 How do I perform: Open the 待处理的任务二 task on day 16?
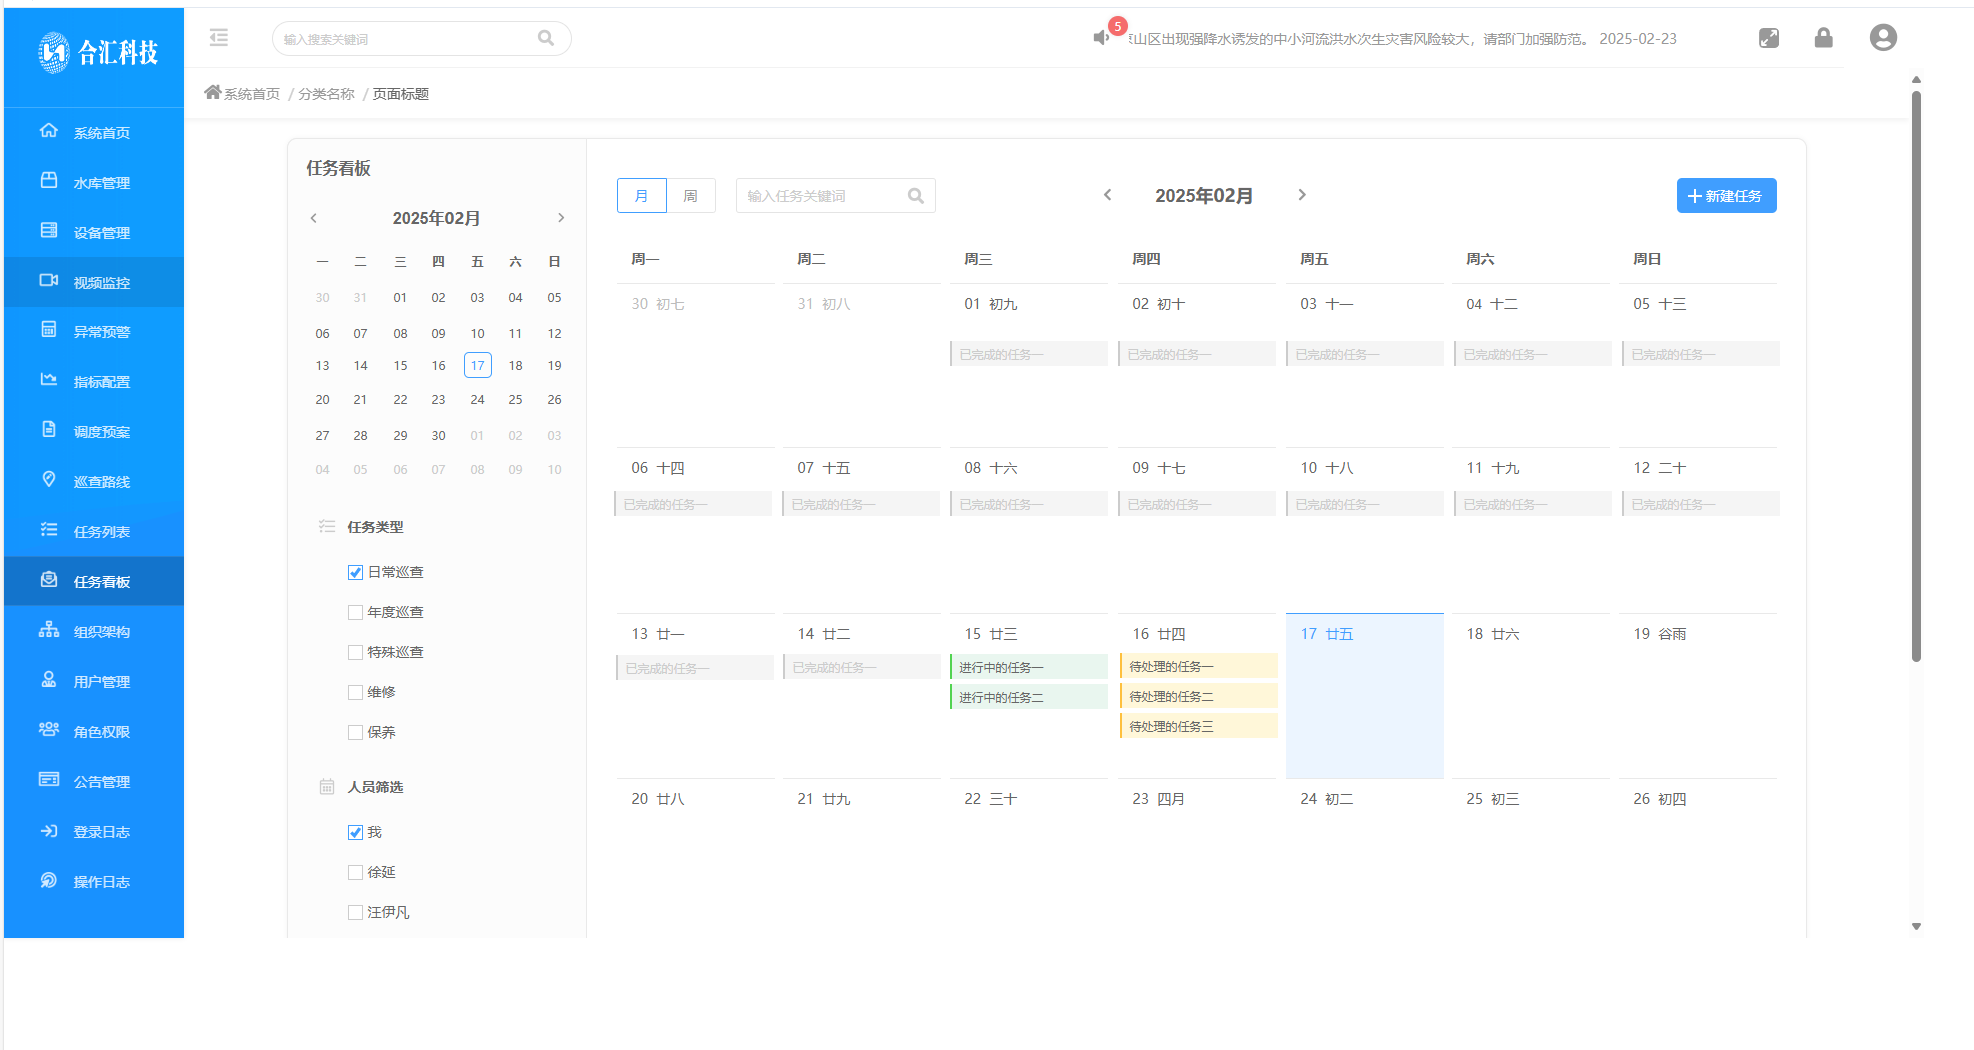click(1198, 696)
